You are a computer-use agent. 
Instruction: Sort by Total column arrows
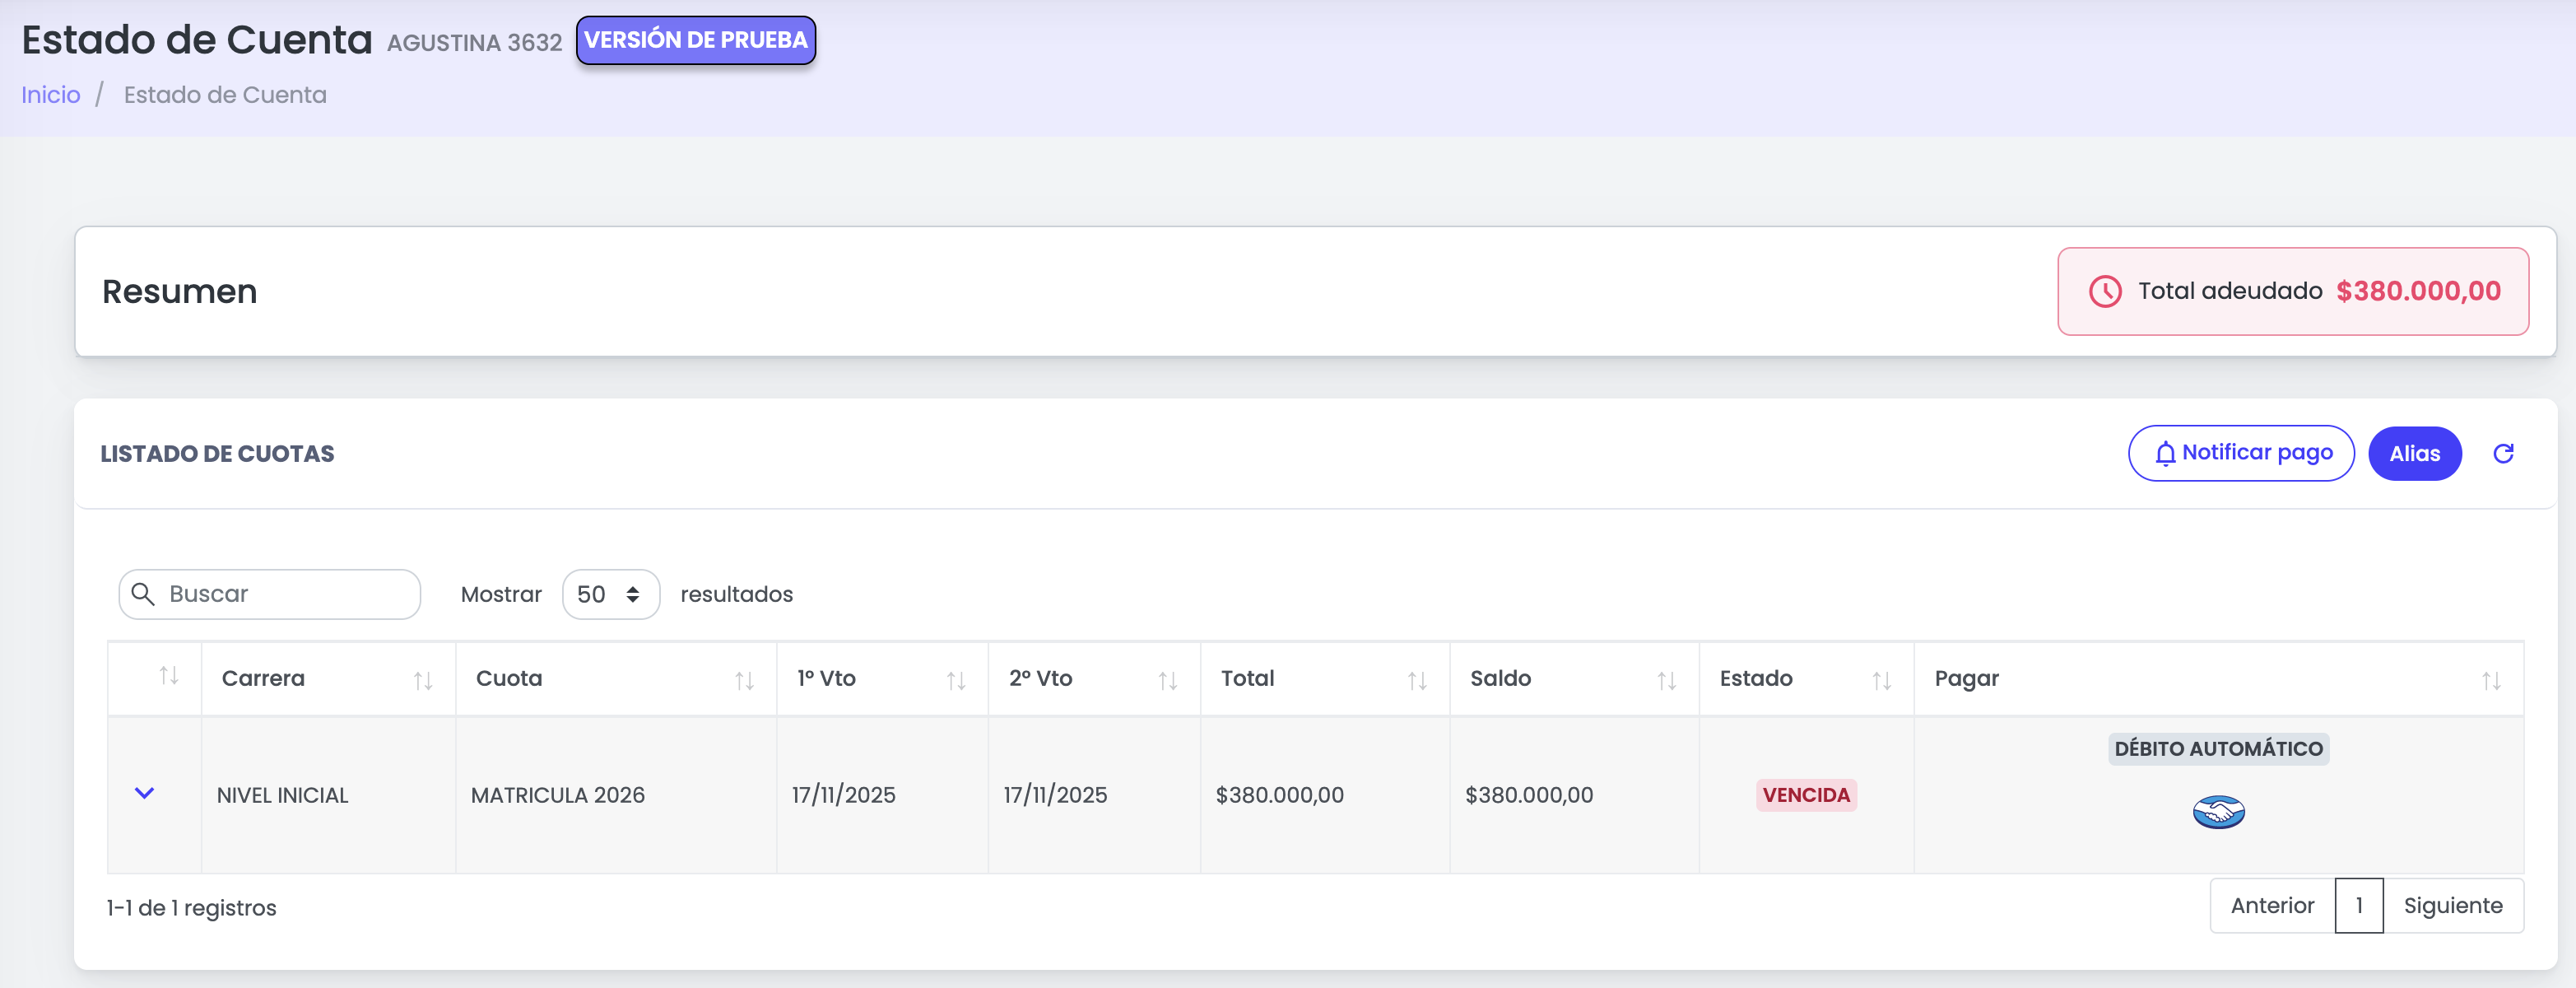click(x=1417, y=681)
